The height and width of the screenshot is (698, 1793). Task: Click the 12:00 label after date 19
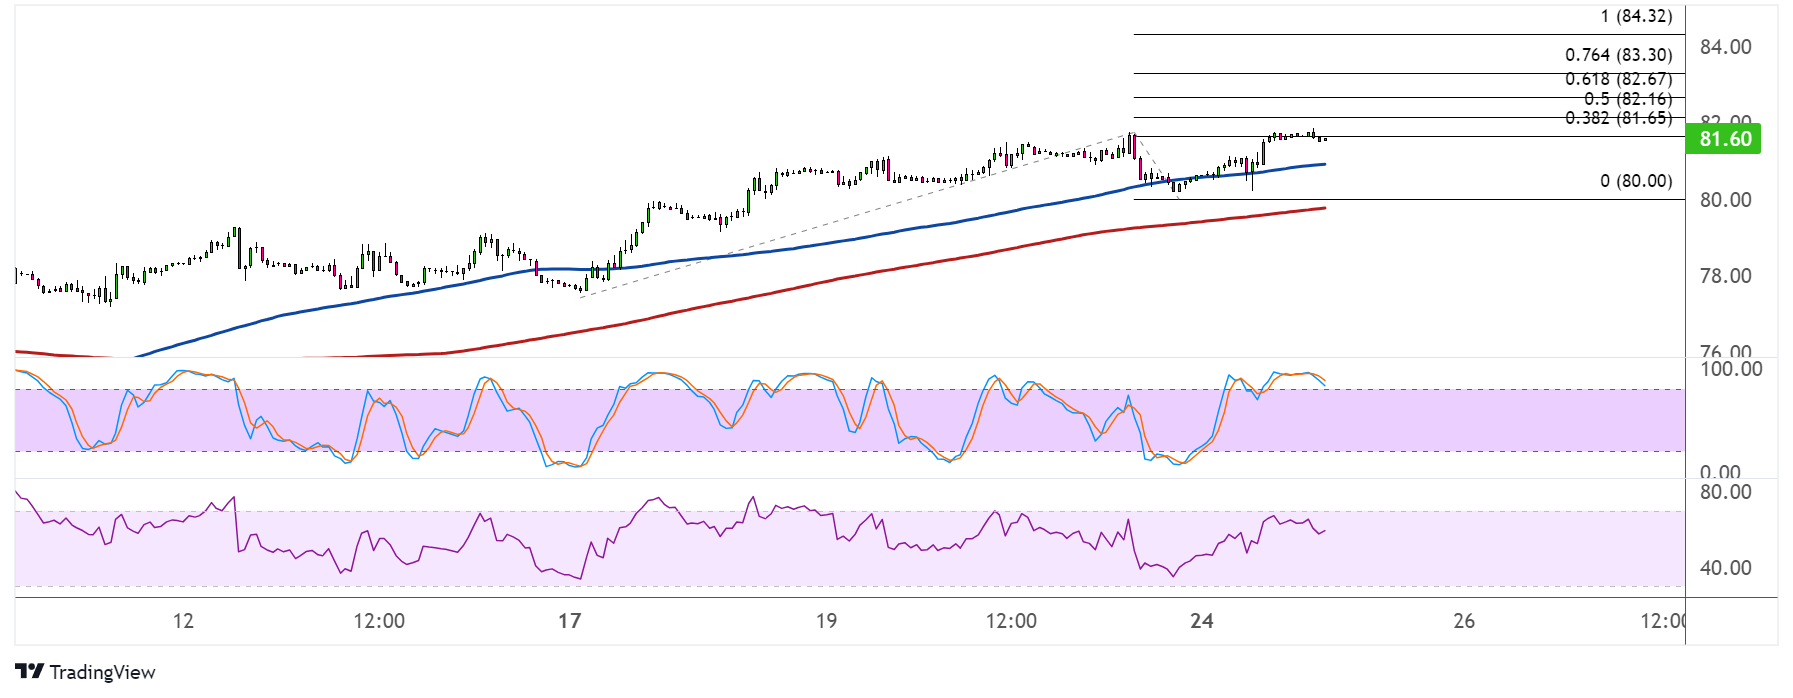pyautogui.click(x=1011, y=621)
